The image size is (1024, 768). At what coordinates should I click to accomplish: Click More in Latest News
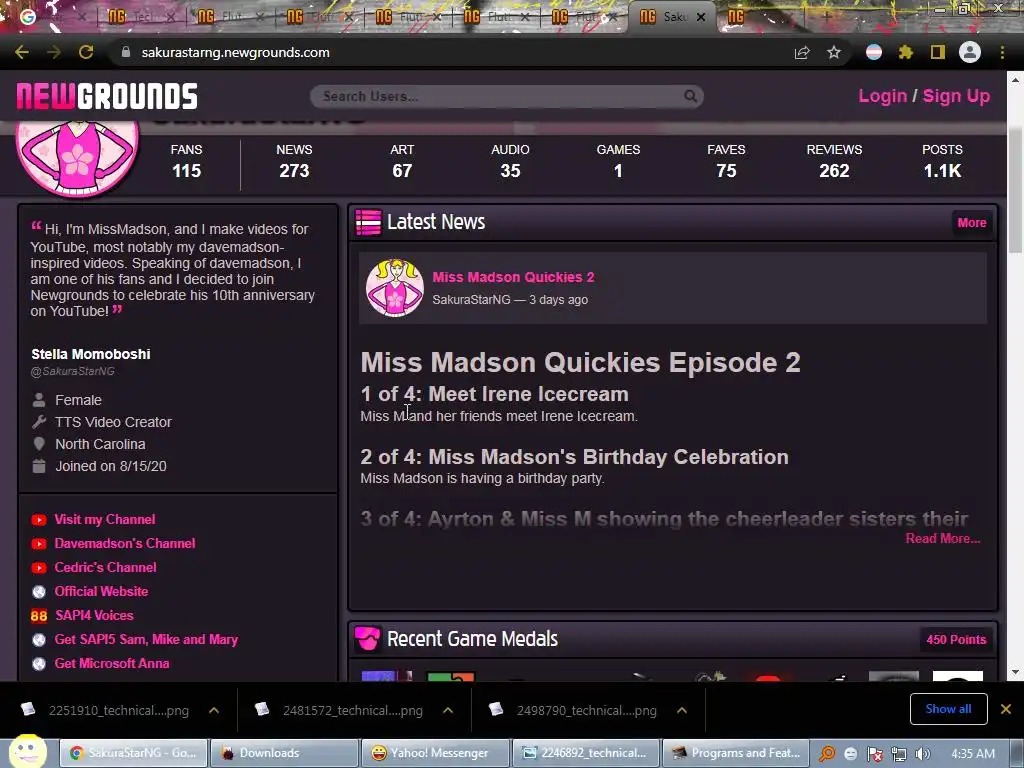pyautogui.click(x=972, y=223)
